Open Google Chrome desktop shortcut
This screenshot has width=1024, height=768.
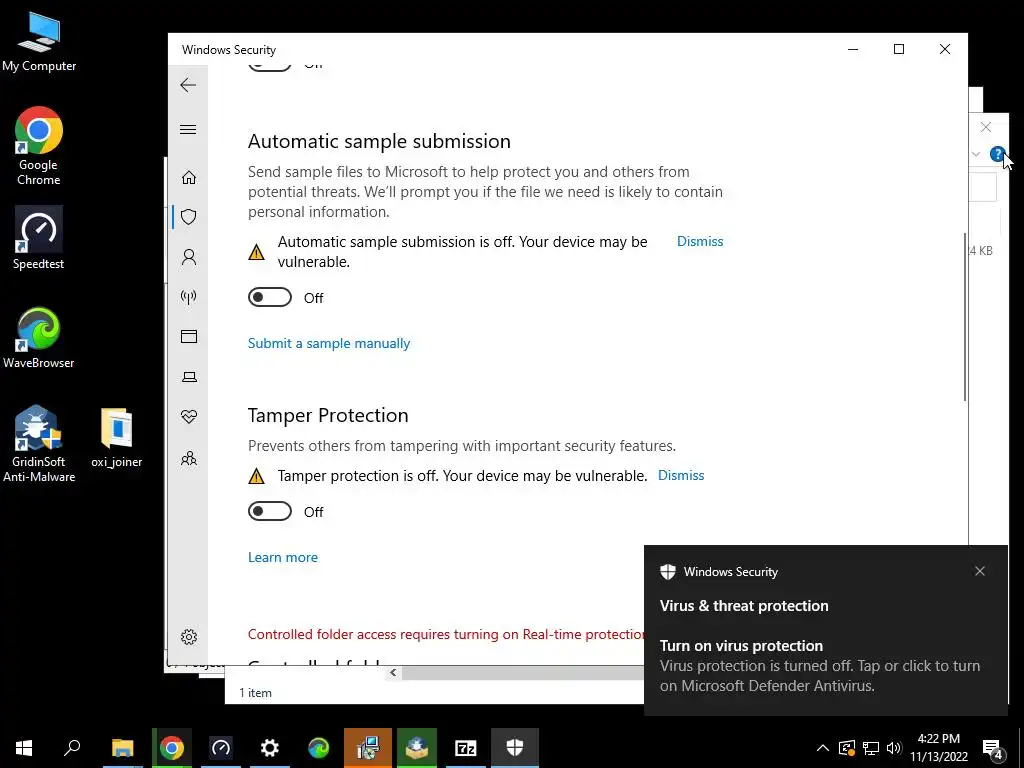tap(39, 146)
